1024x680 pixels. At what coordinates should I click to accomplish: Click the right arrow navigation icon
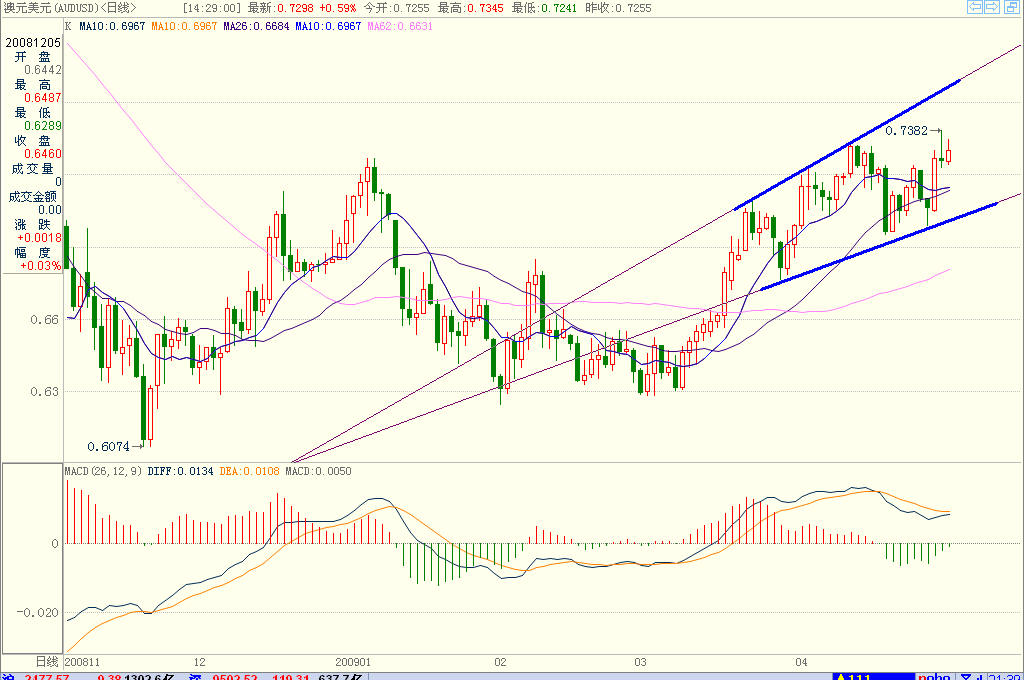click(x=992, y=7)
